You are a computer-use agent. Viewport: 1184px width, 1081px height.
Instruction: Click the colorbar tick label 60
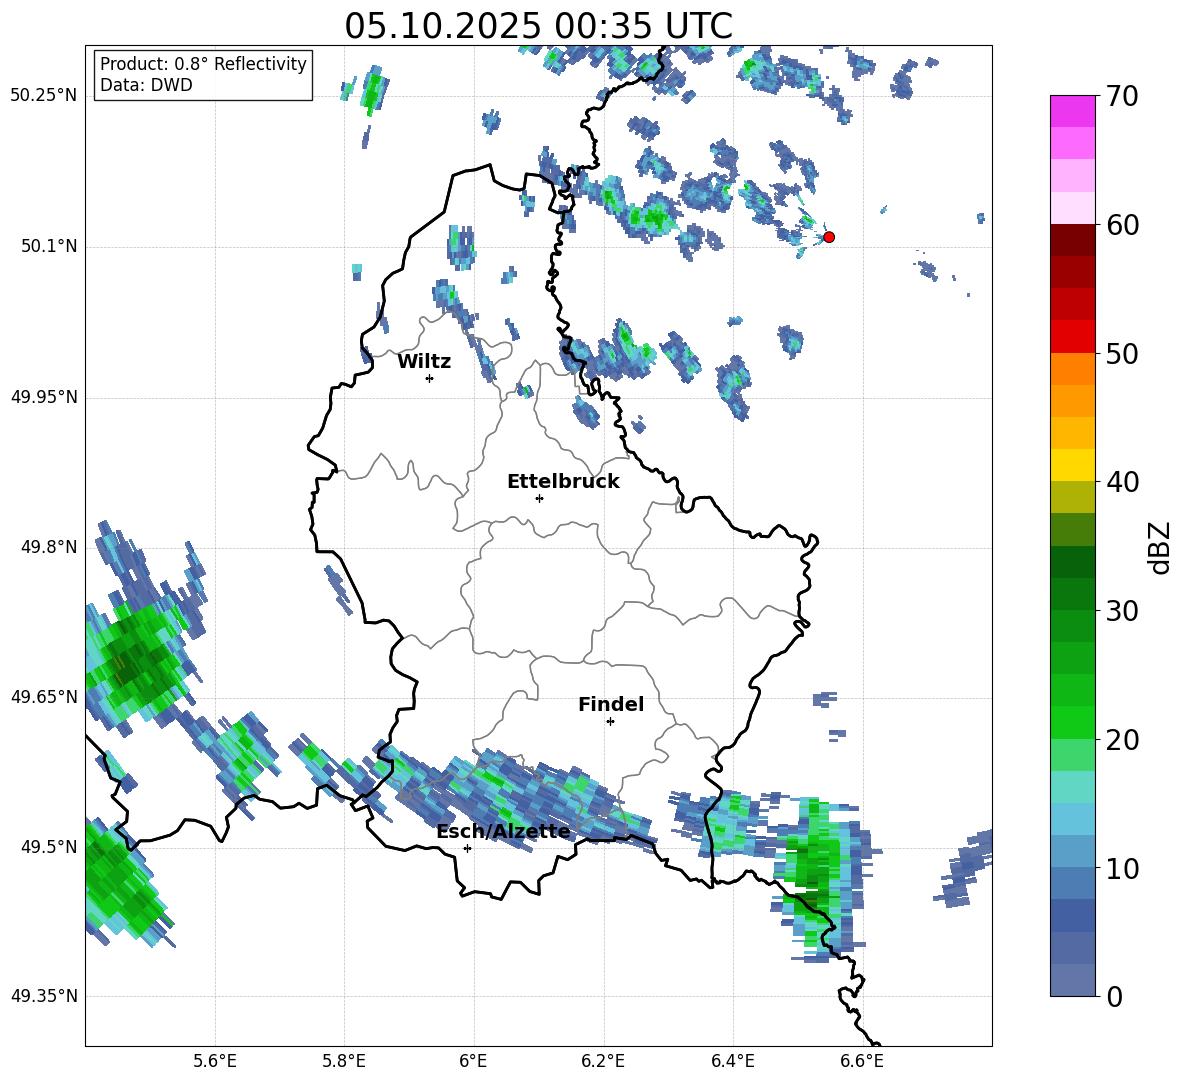click(x=1122, y=225)
